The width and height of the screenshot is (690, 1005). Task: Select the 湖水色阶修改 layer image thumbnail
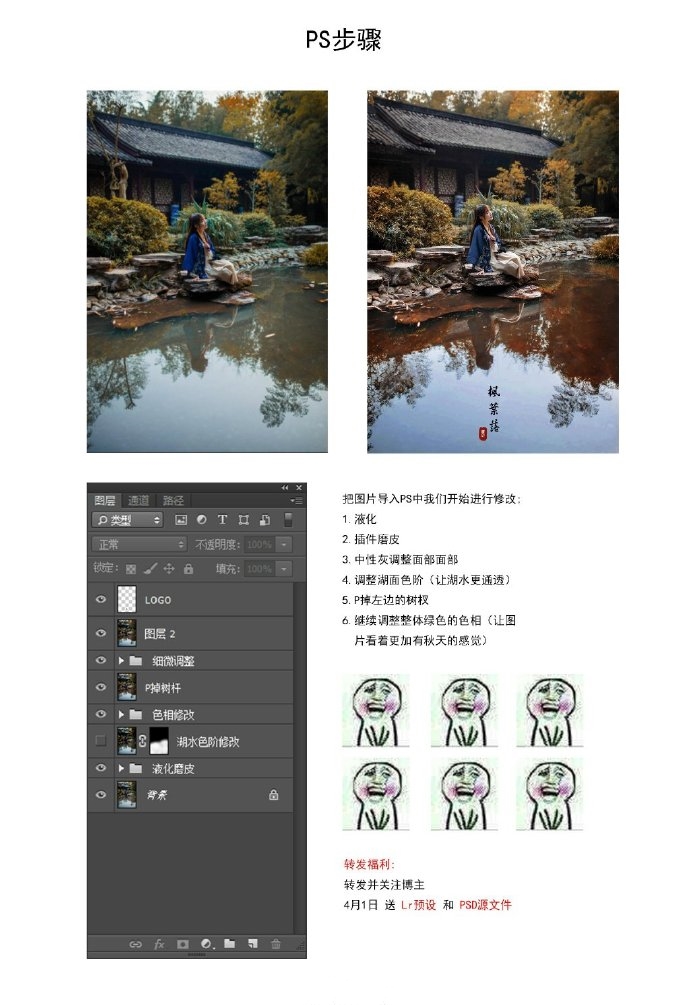tap(127, 741)
